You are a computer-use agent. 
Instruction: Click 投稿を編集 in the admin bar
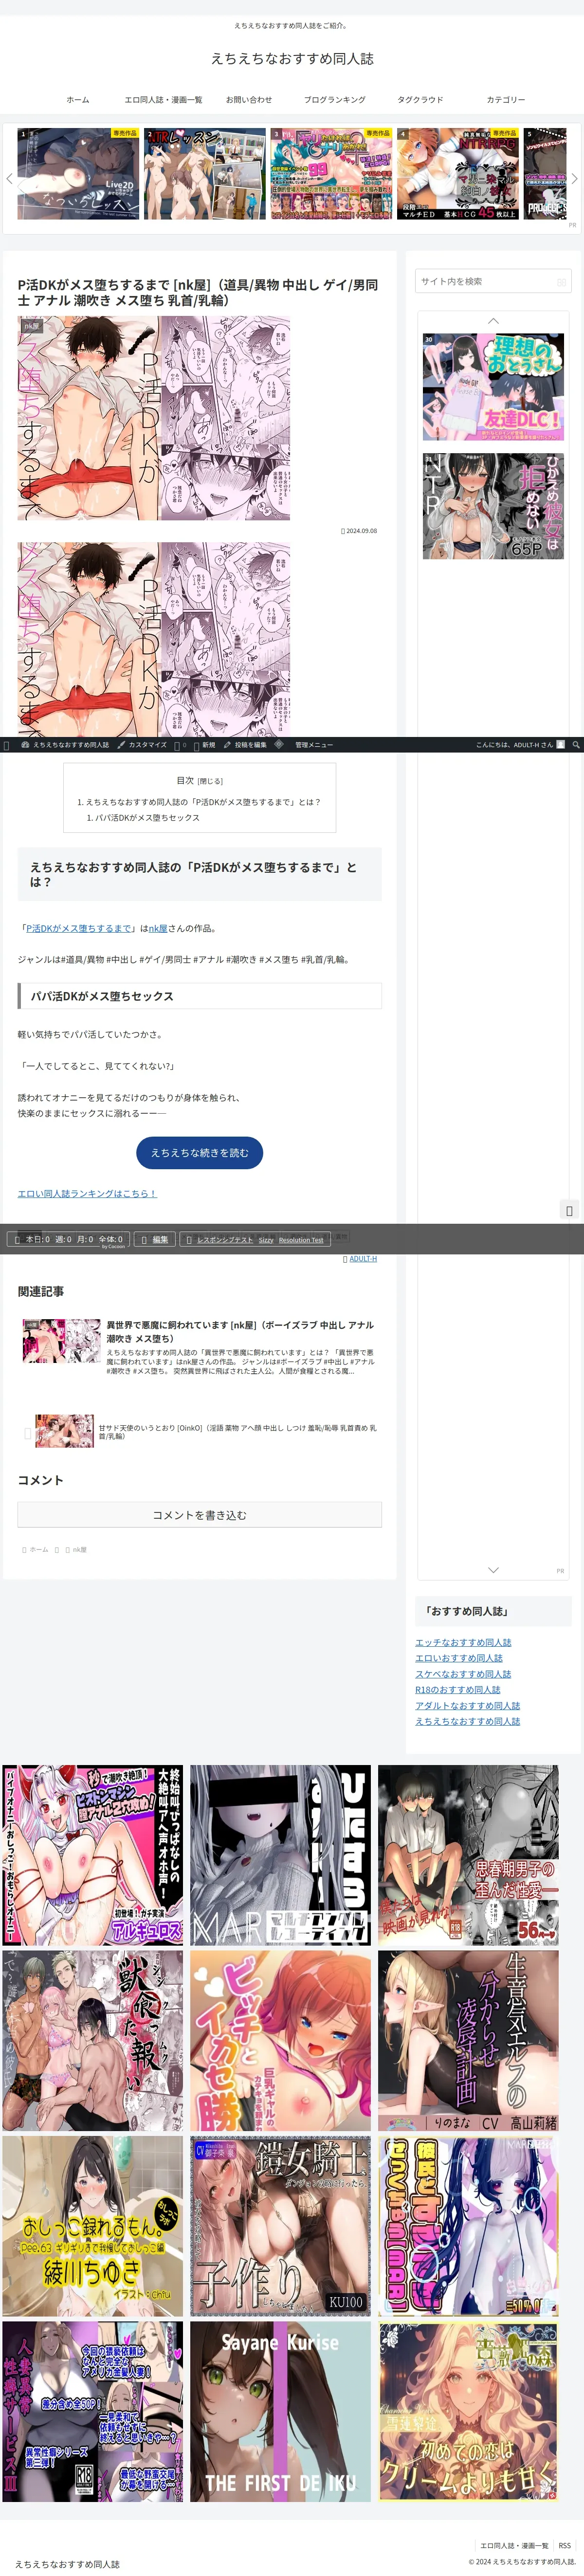(x=245, y=745)
